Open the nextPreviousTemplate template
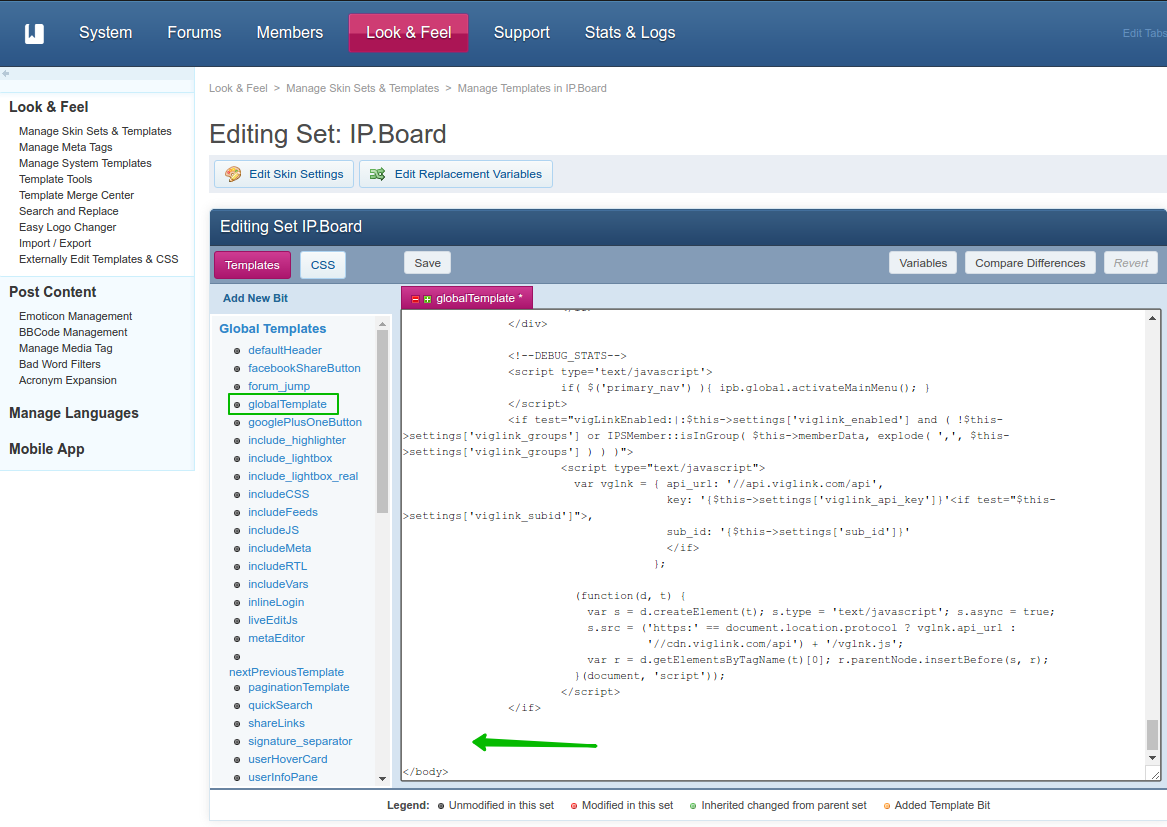 coord(287,672)
